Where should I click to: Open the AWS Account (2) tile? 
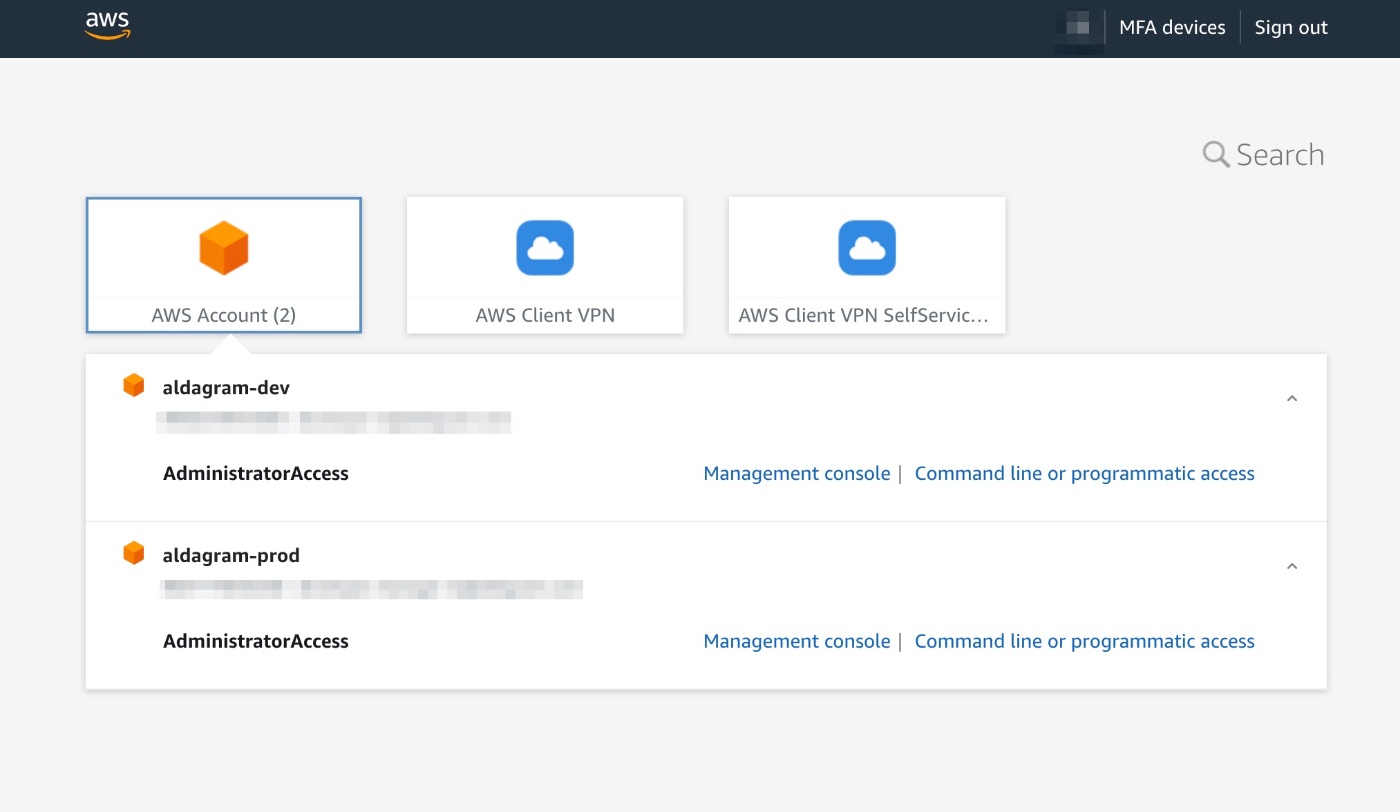[224, 265]
